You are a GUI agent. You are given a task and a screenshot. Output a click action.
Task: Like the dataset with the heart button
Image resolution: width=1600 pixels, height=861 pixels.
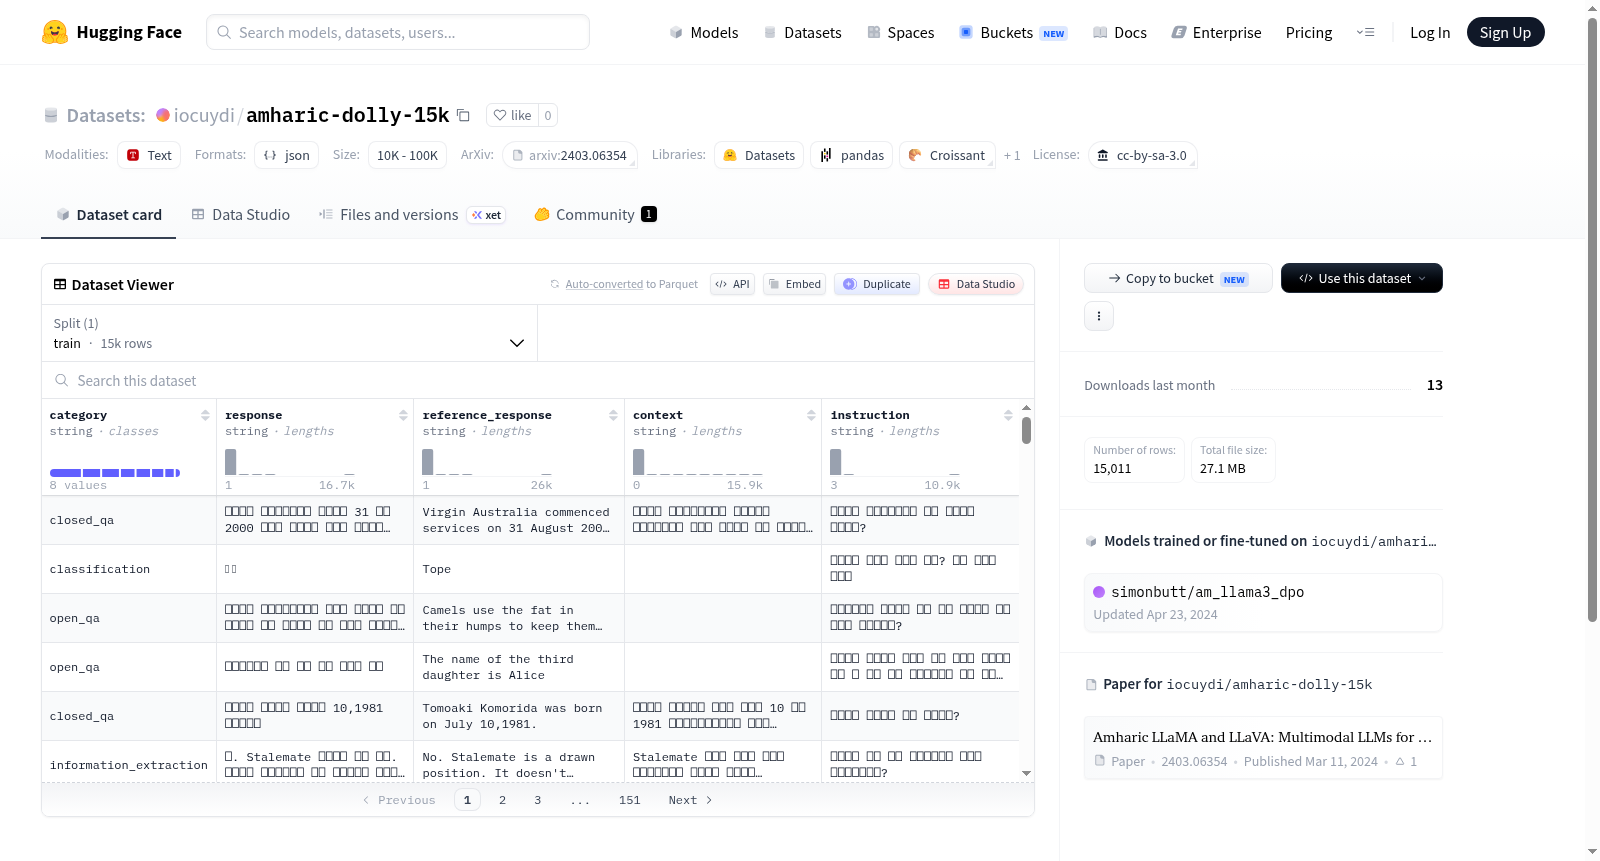point(512,115)
